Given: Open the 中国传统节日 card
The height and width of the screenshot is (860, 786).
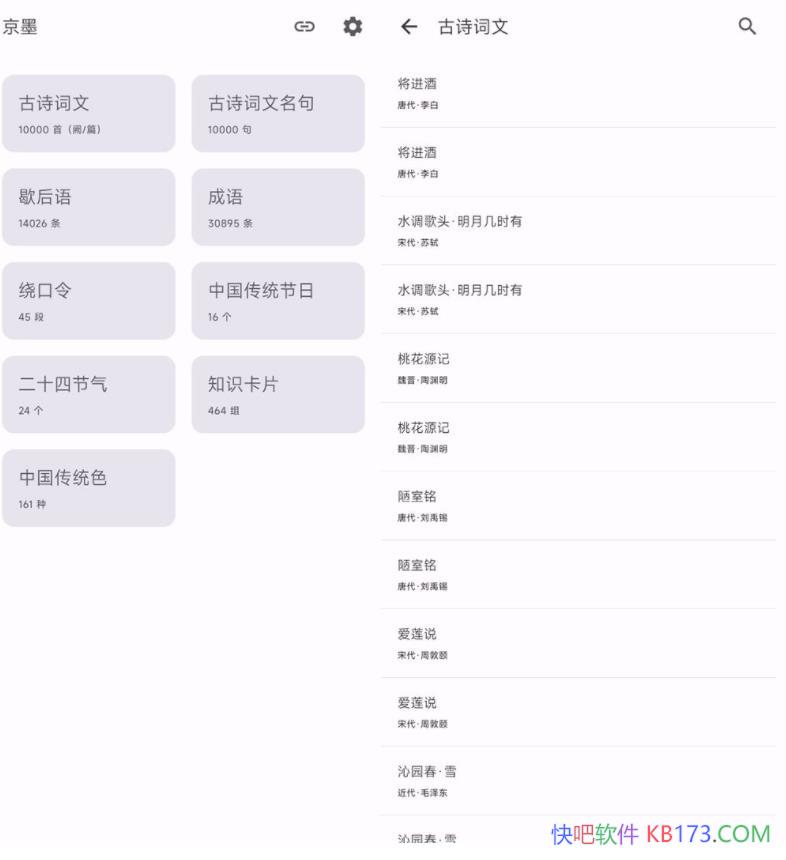Looking at the screenshot, I should pos(278,301).
